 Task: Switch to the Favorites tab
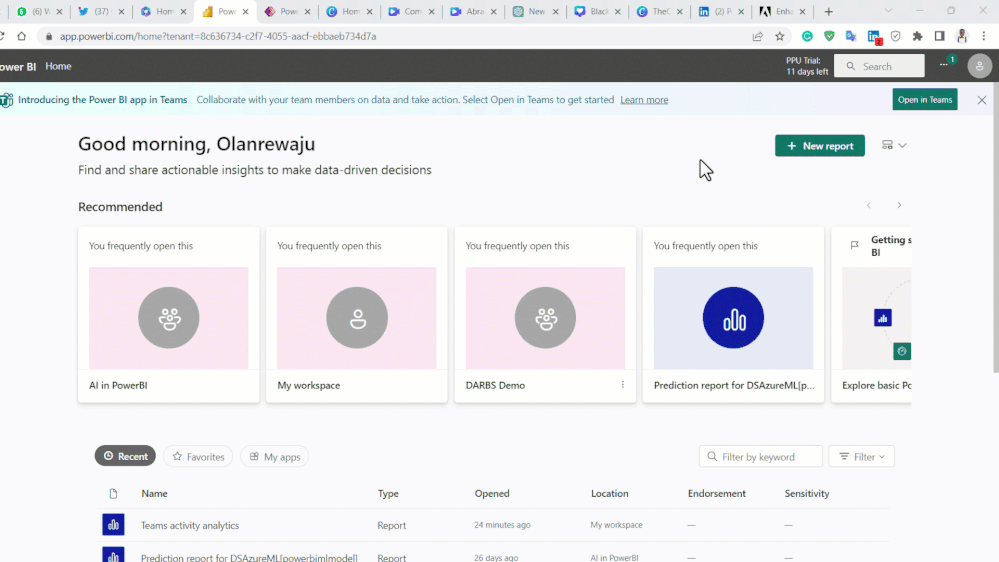[198, 456]
